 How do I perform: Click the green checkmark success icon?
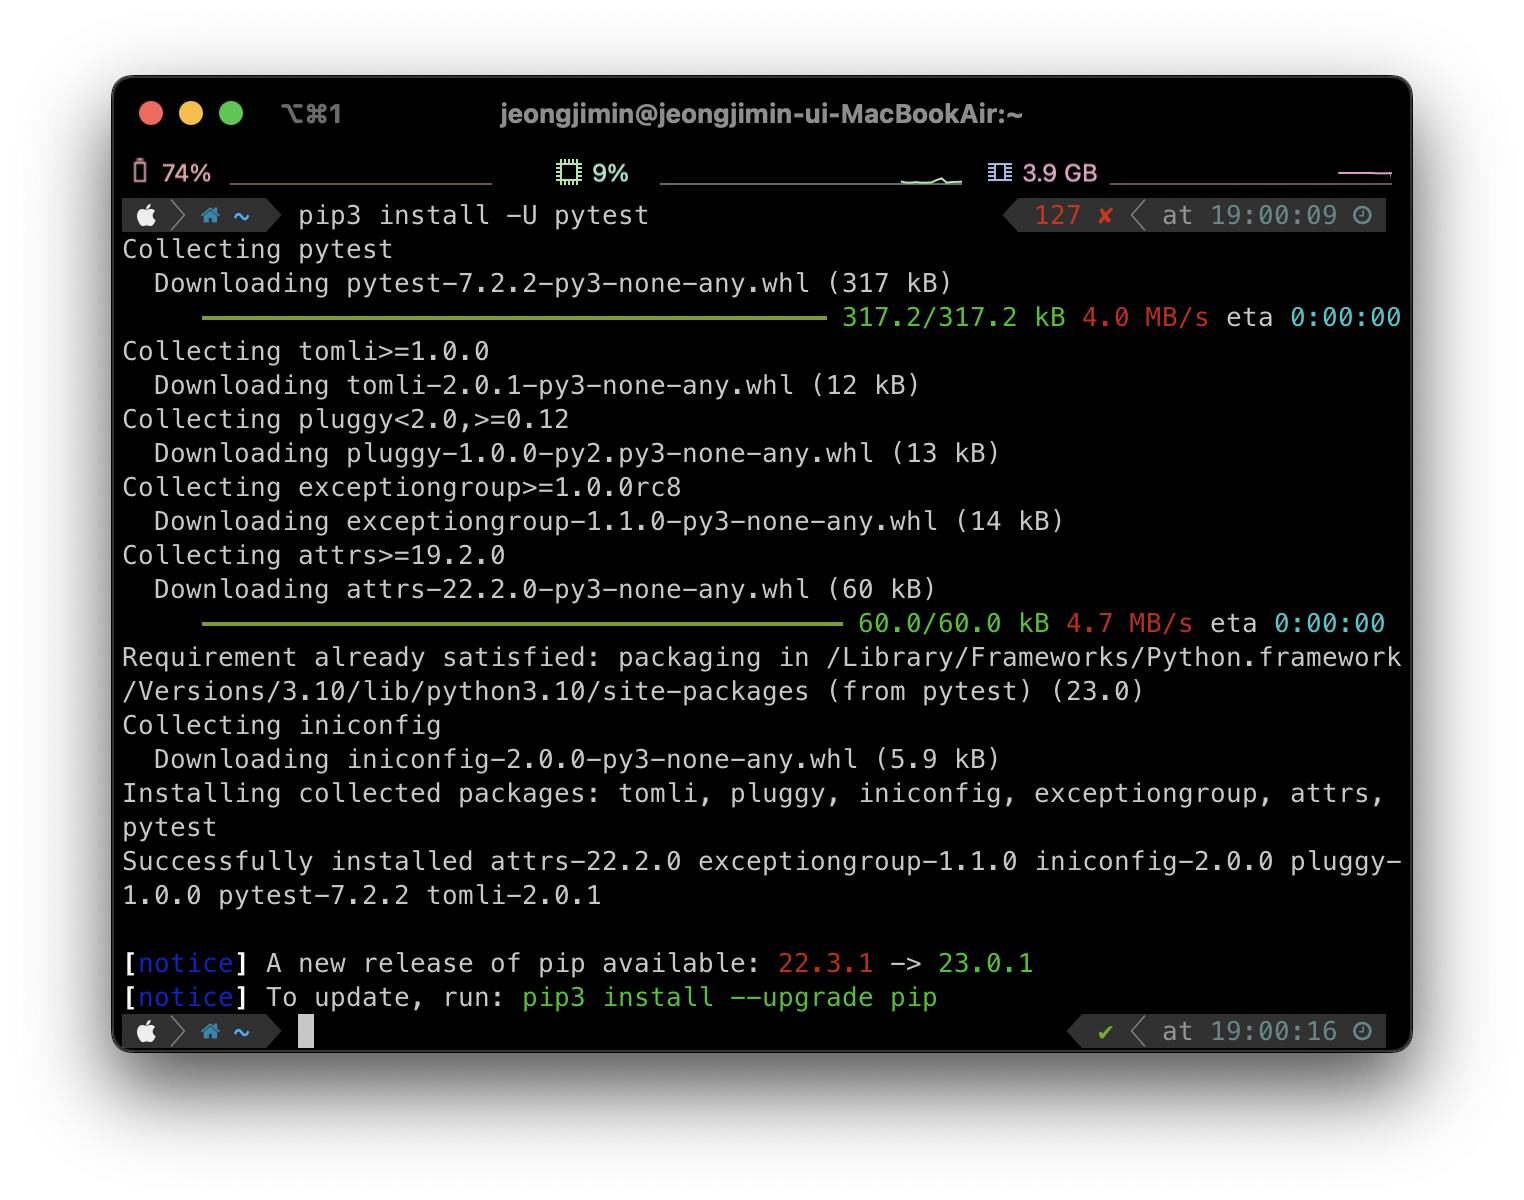pyautogui.click(x=1105, y=1031)
